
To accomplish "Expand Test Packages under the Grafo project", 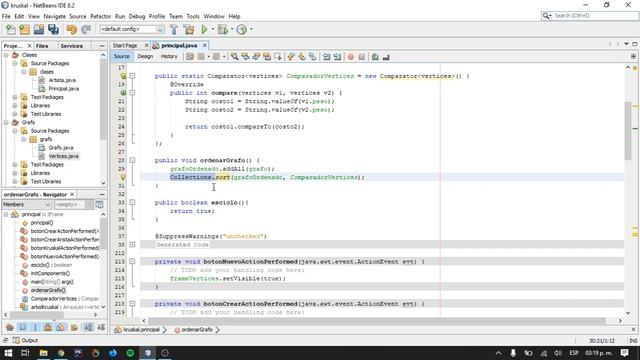I will click(15, 164).
